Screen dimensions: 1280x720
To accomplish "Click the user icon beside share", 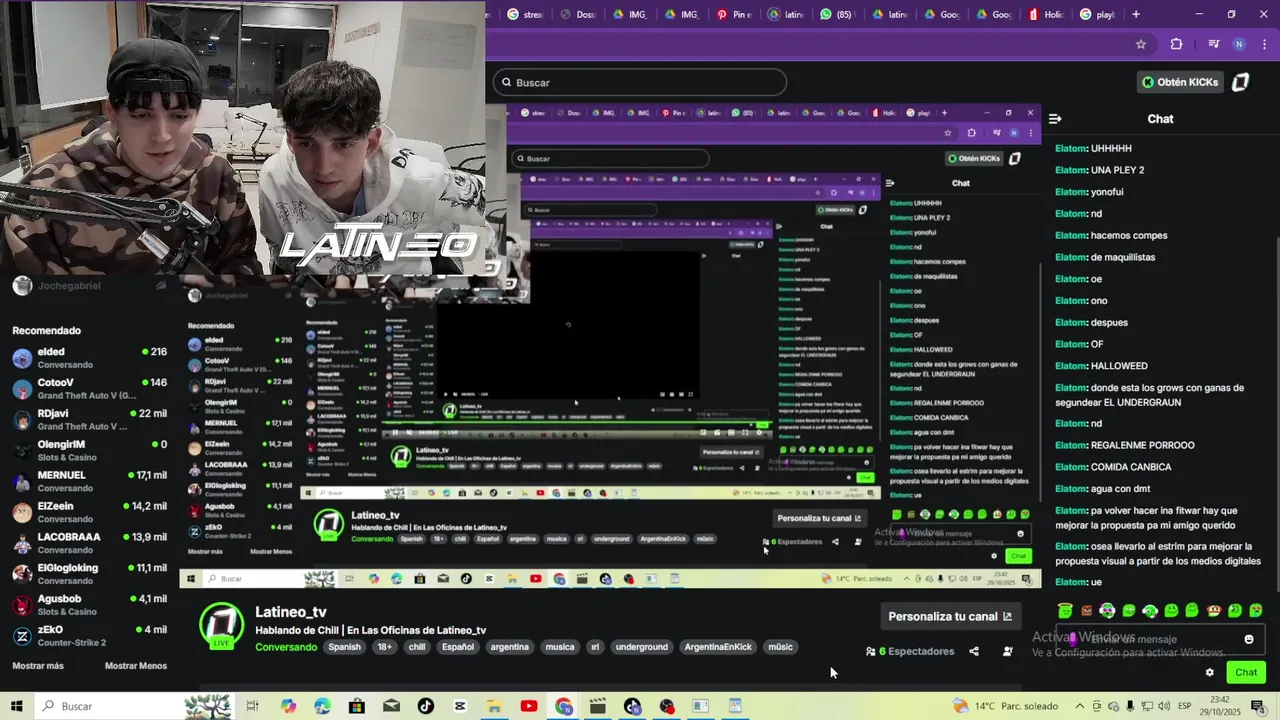I will coord(1007,652).
